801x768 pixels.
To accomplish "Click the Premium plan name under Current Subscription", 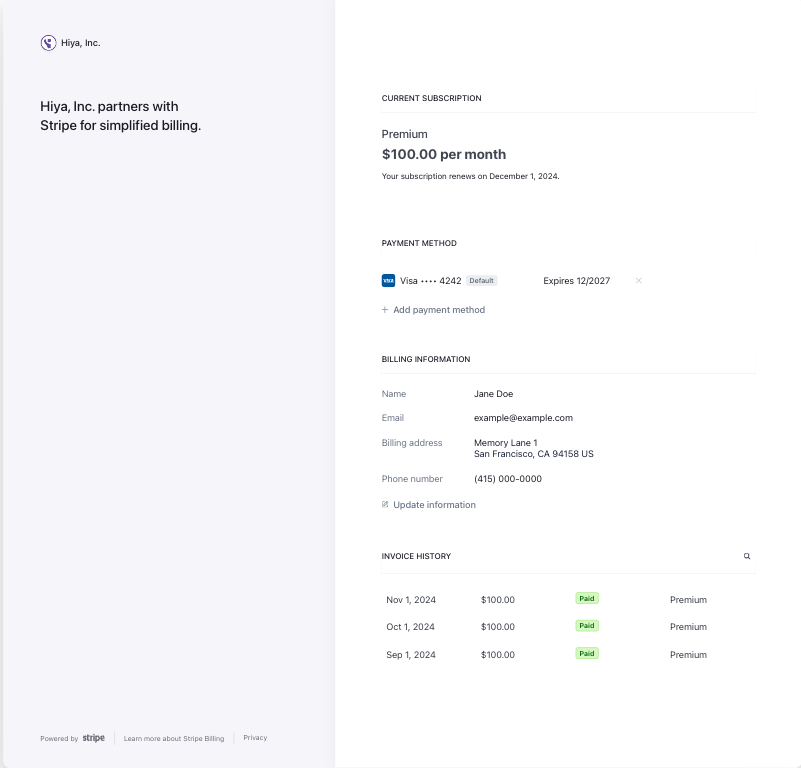I will 404,133.
